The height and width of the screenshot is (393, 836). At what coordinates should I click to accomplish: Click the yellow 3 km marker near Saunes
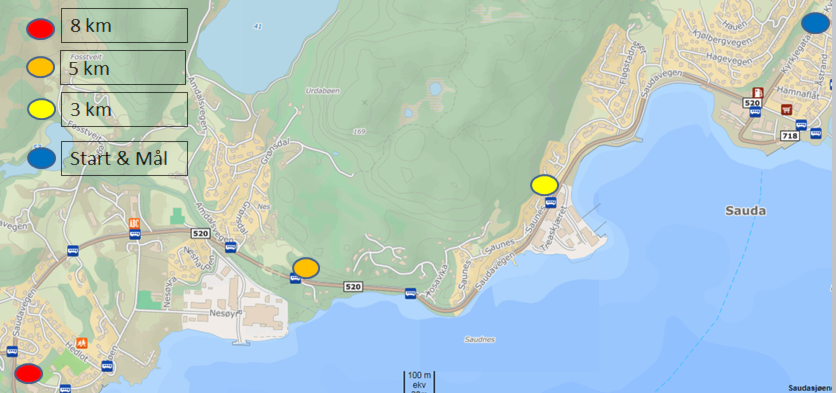coord(544,185)
